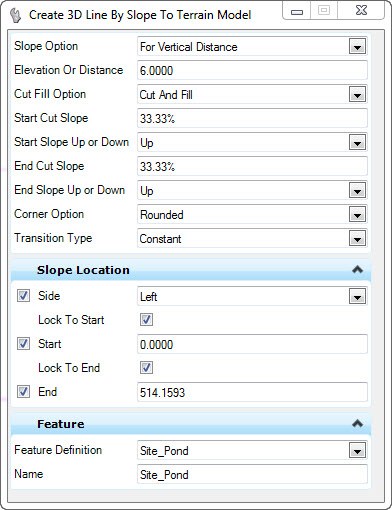Uncheck the Side lock checkbox
392x510 pixels.
click(24, 296)
